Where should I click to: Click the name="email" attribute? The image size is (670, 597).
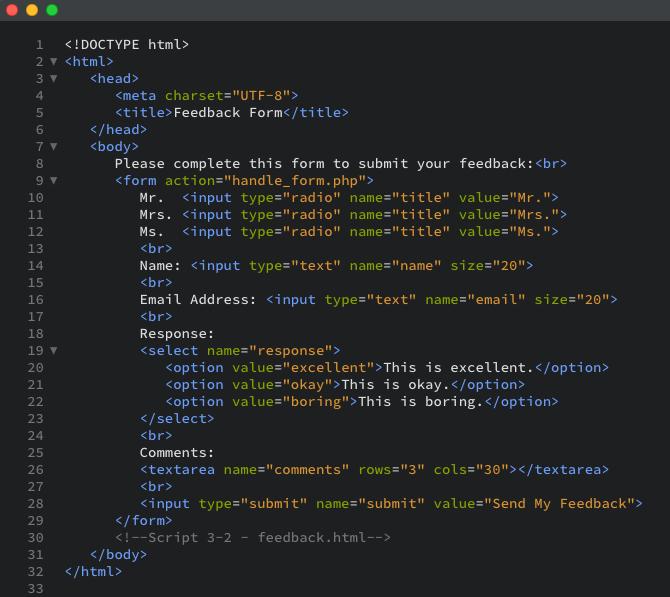[475, 300]
